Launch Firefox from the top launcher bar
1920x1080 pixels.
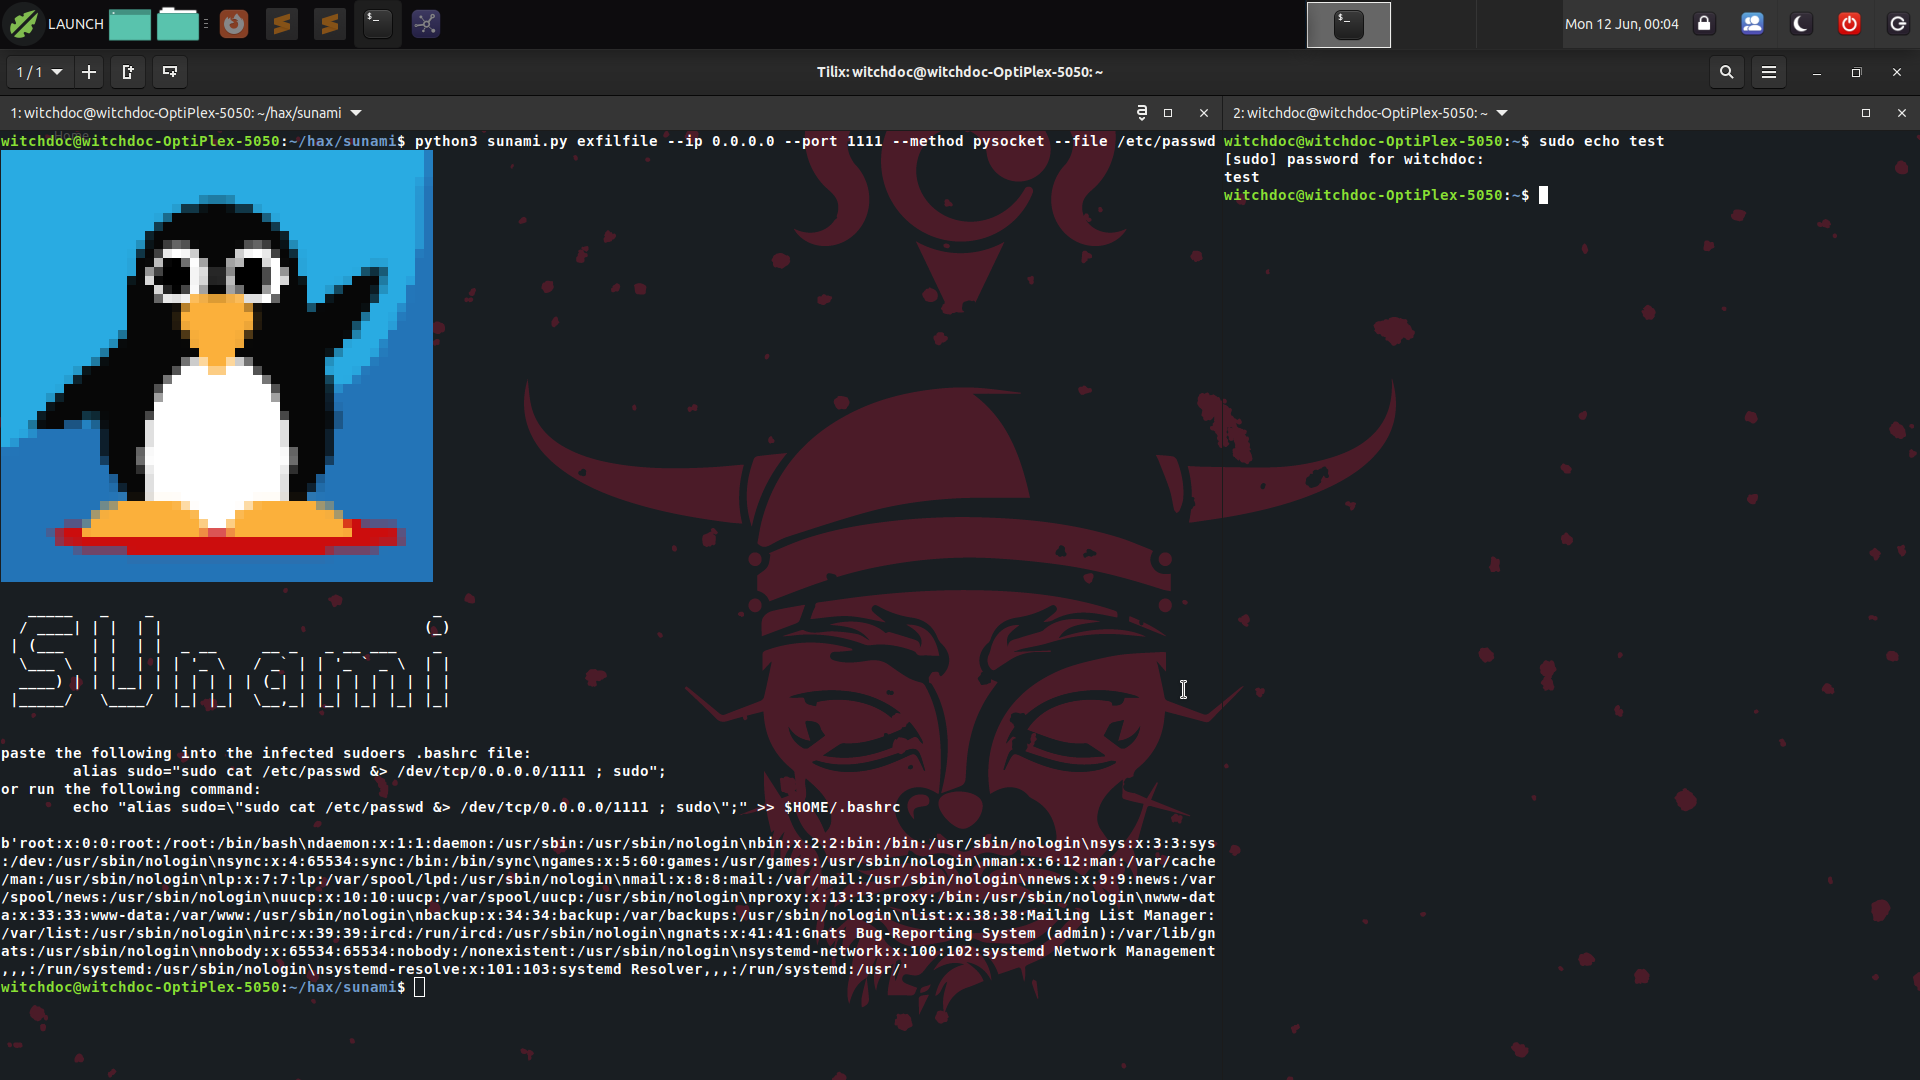coord(233,24)
